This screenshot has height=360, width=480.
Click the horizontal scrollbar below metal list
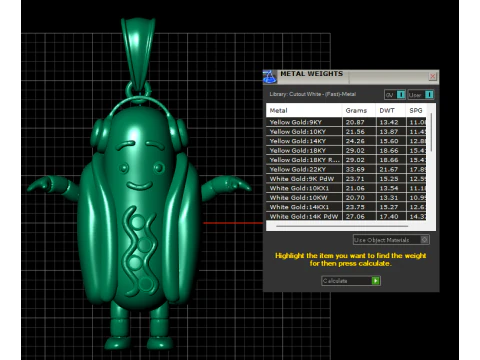[x=342, y=226]
